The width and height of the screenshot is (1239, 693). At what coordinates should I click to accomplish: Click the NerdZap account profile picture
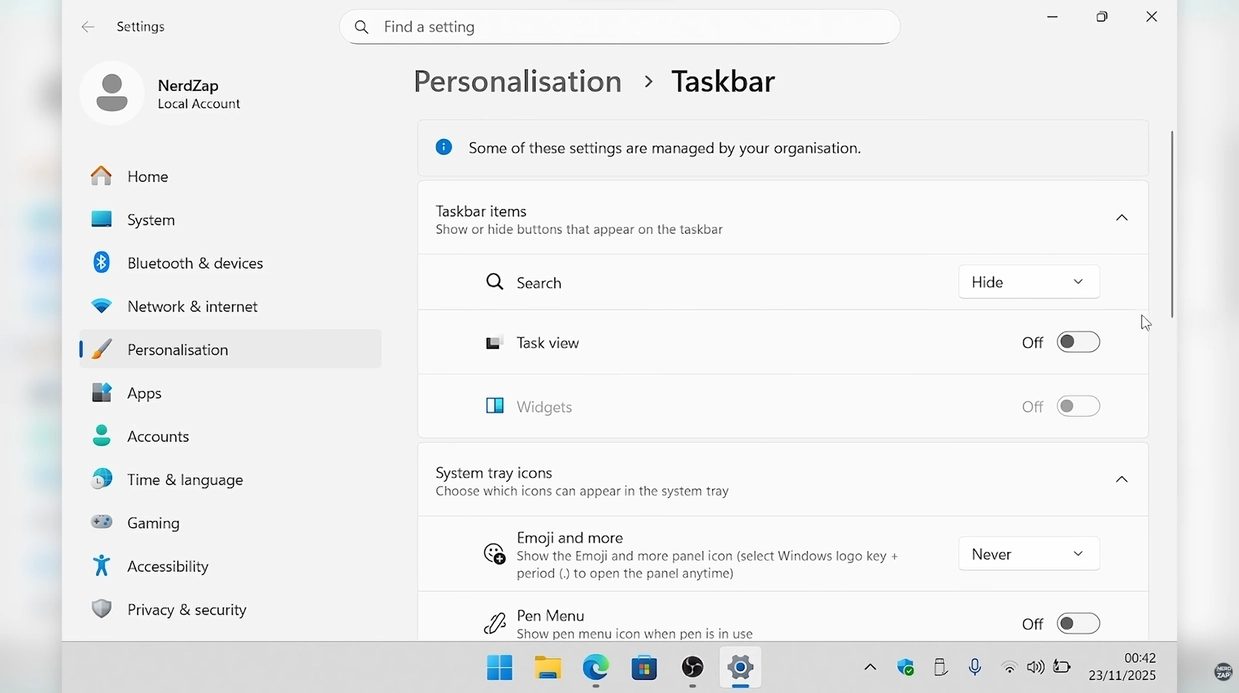point(112,93)
